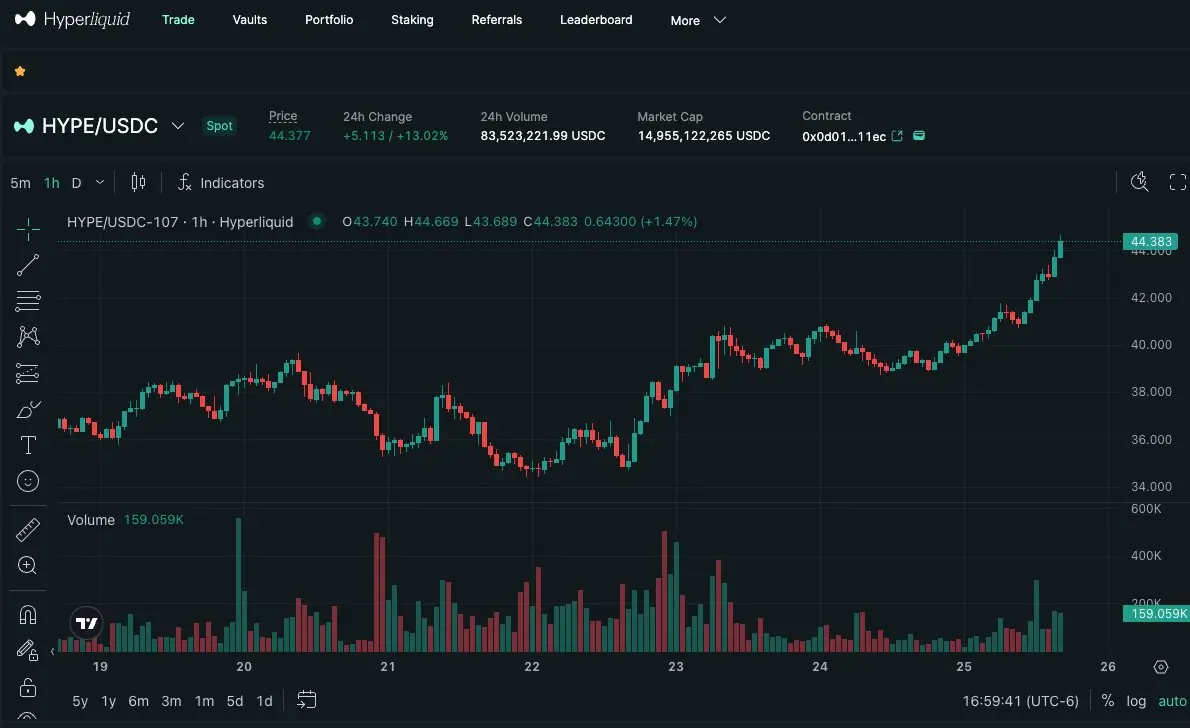Click contract address 0x0d01...11ec
1190x728 pixels.
click(x=844, y=137)
